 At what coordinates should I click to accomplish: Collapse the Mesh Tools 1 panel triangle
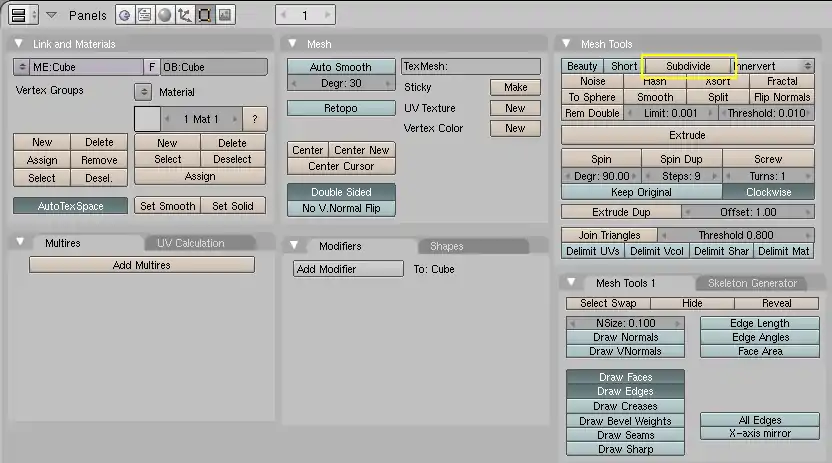coord(571,283)
